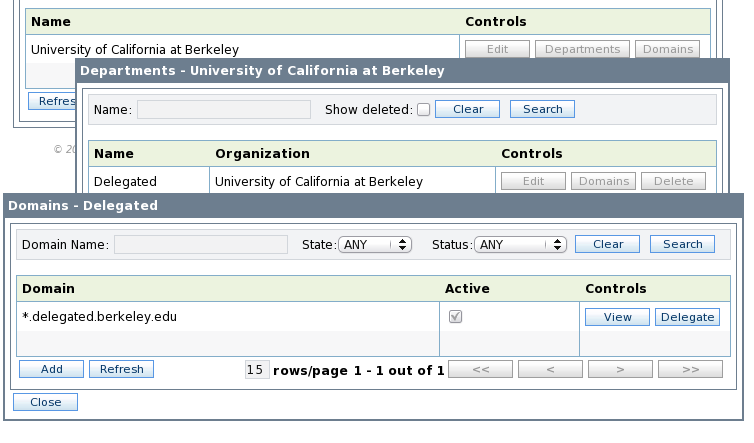Click the partly hidden Refresh button in background window
Image resolution: width=754 pixels, height=443 pixels.
(x=52, y=101)
